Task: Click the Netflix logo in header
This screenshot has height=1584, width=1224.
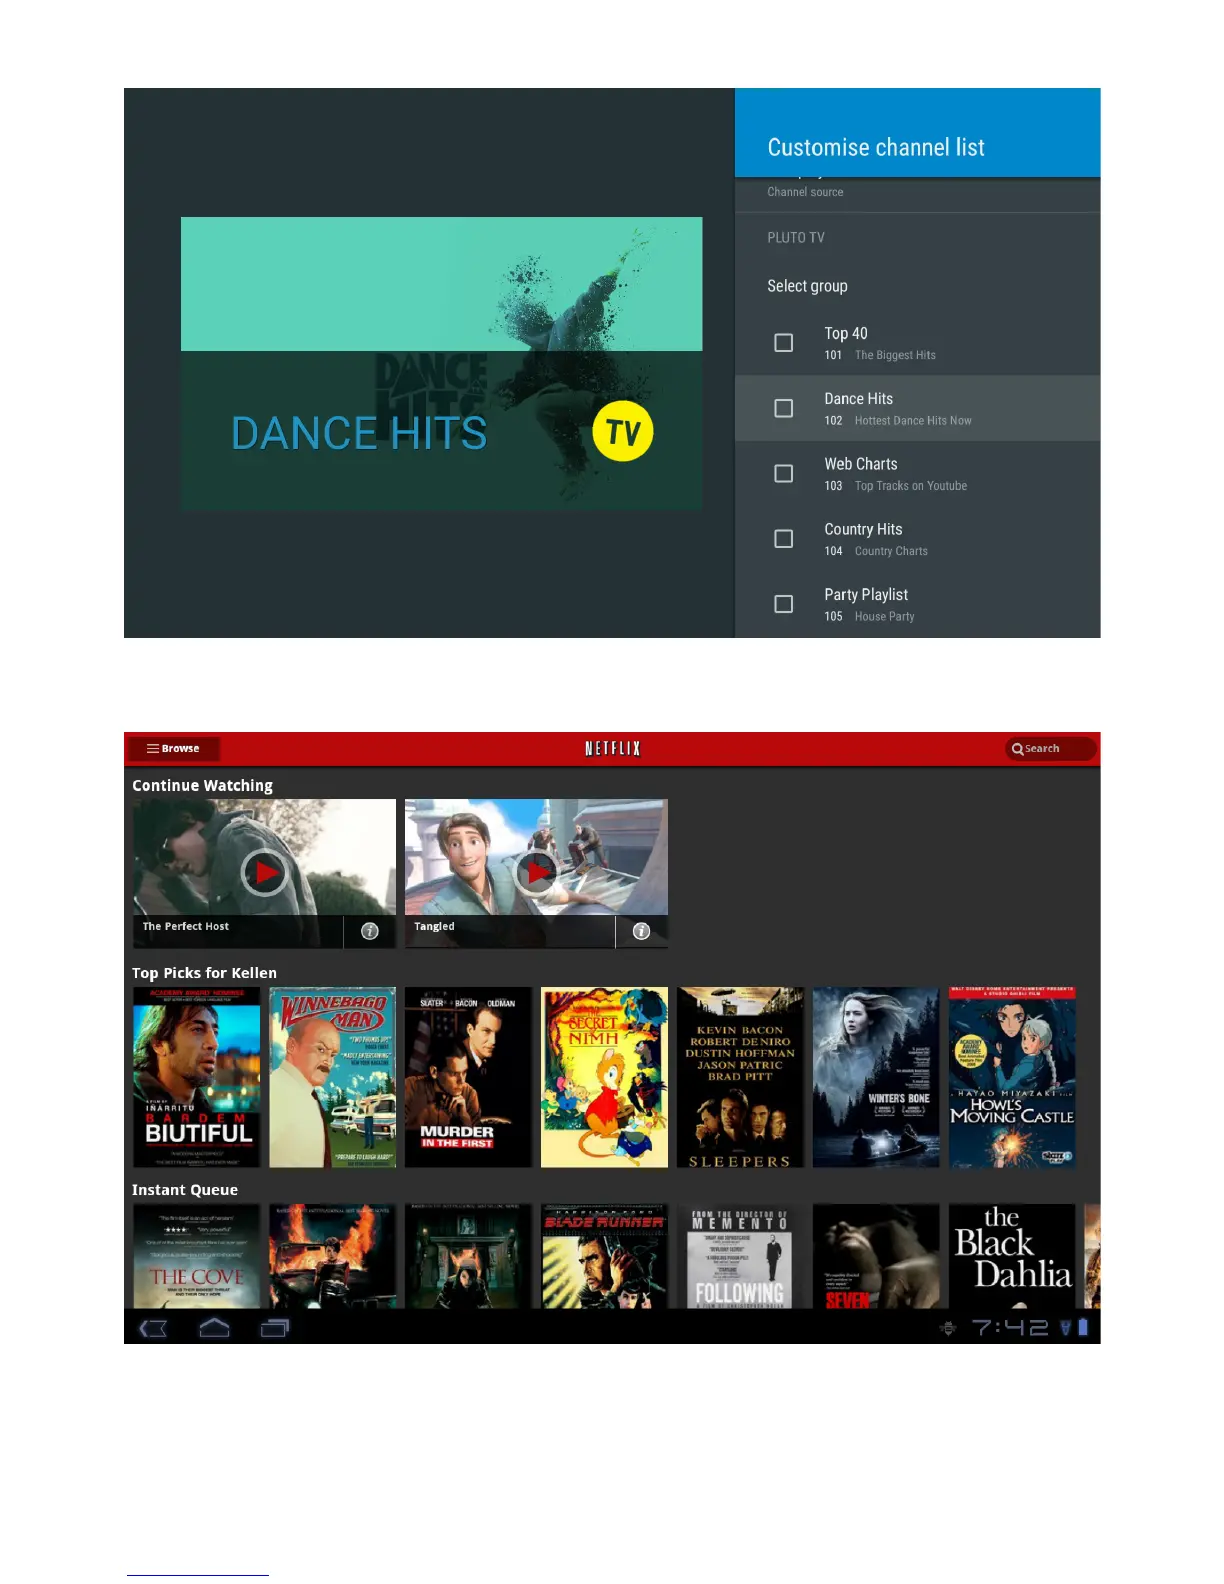Action: tap(612, 748)
